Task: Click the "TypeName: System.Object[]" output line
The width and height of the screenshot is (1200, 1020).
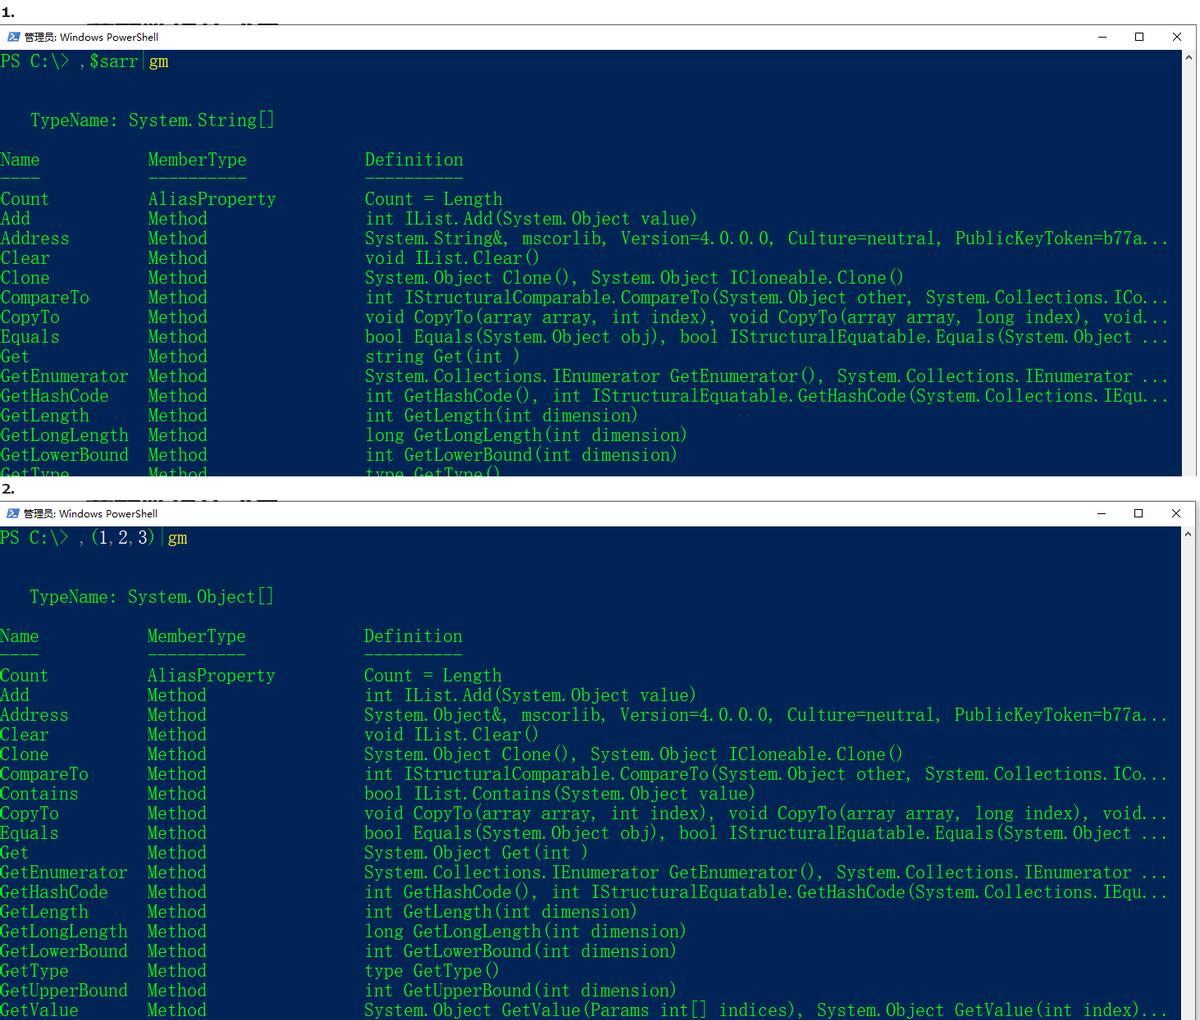Action: pyautogui.click(x=151, y=597)
